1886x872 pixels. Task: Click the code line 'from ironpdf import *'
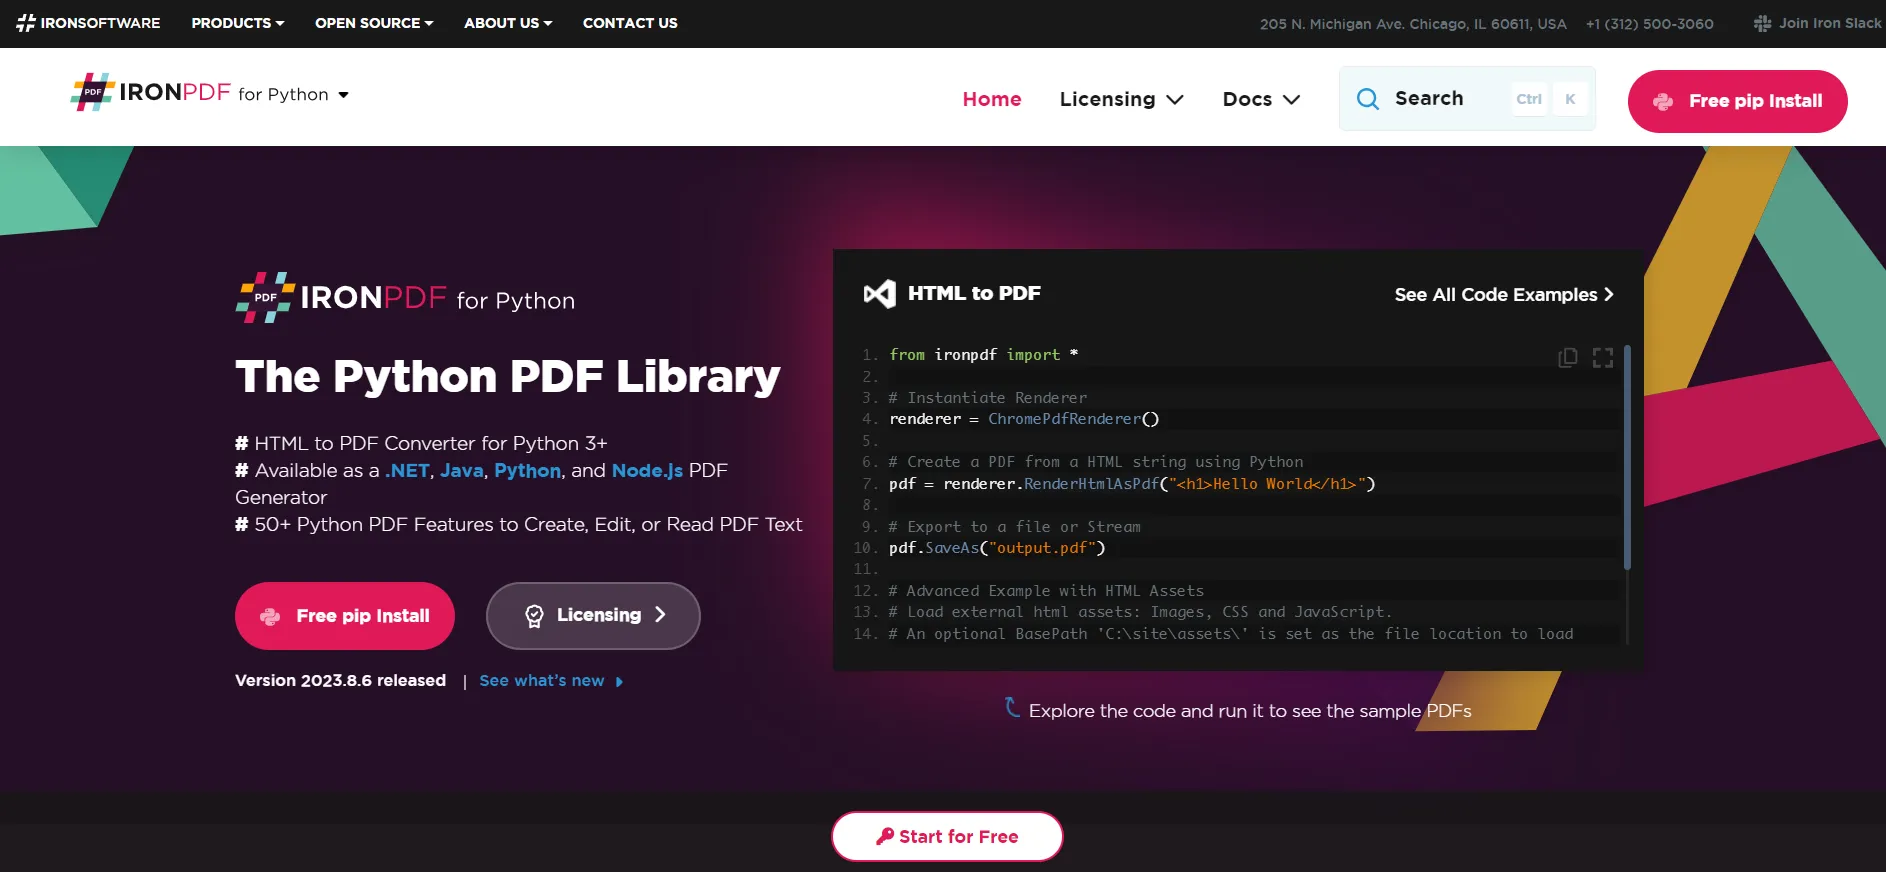pos(983,354)
